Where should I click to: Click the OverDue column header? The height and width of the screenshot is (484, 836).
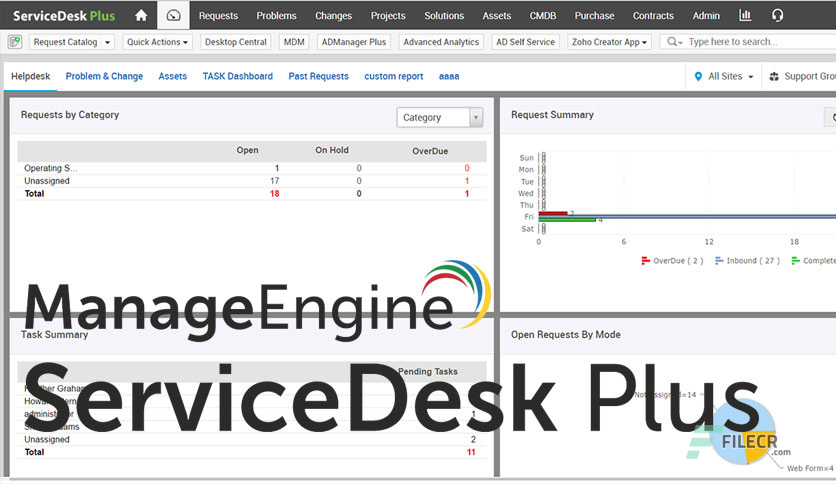[x=430, y=151]
